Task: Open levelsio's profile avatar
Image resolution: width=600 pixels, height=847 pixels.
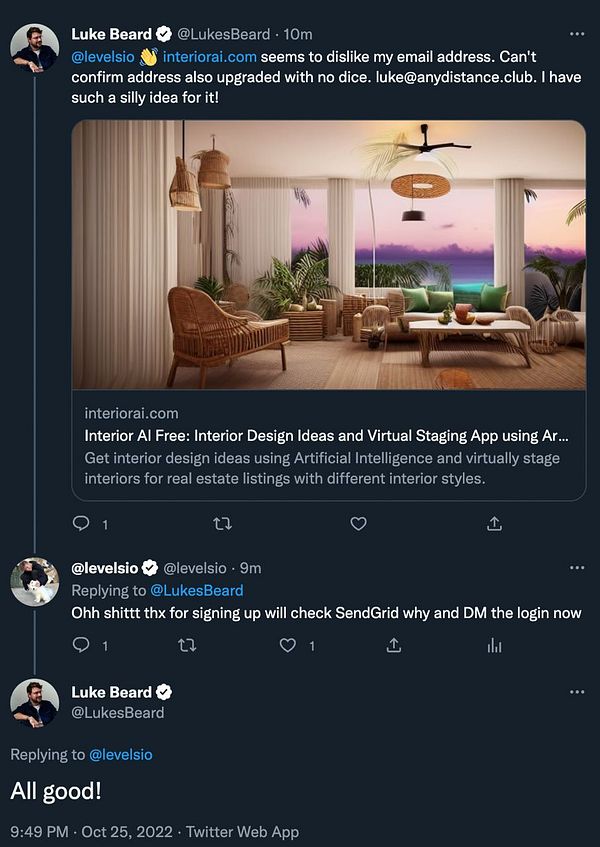Action: coord(34,581)
